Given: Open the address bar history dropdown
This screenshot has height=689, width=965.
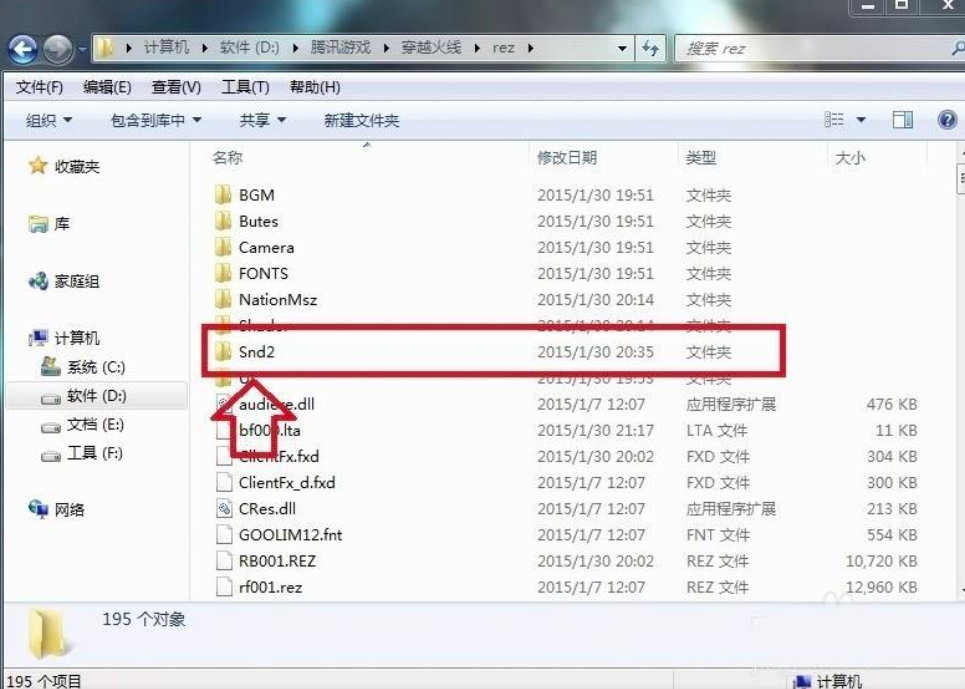Looking at the screenshot, I should click(622, 48).
